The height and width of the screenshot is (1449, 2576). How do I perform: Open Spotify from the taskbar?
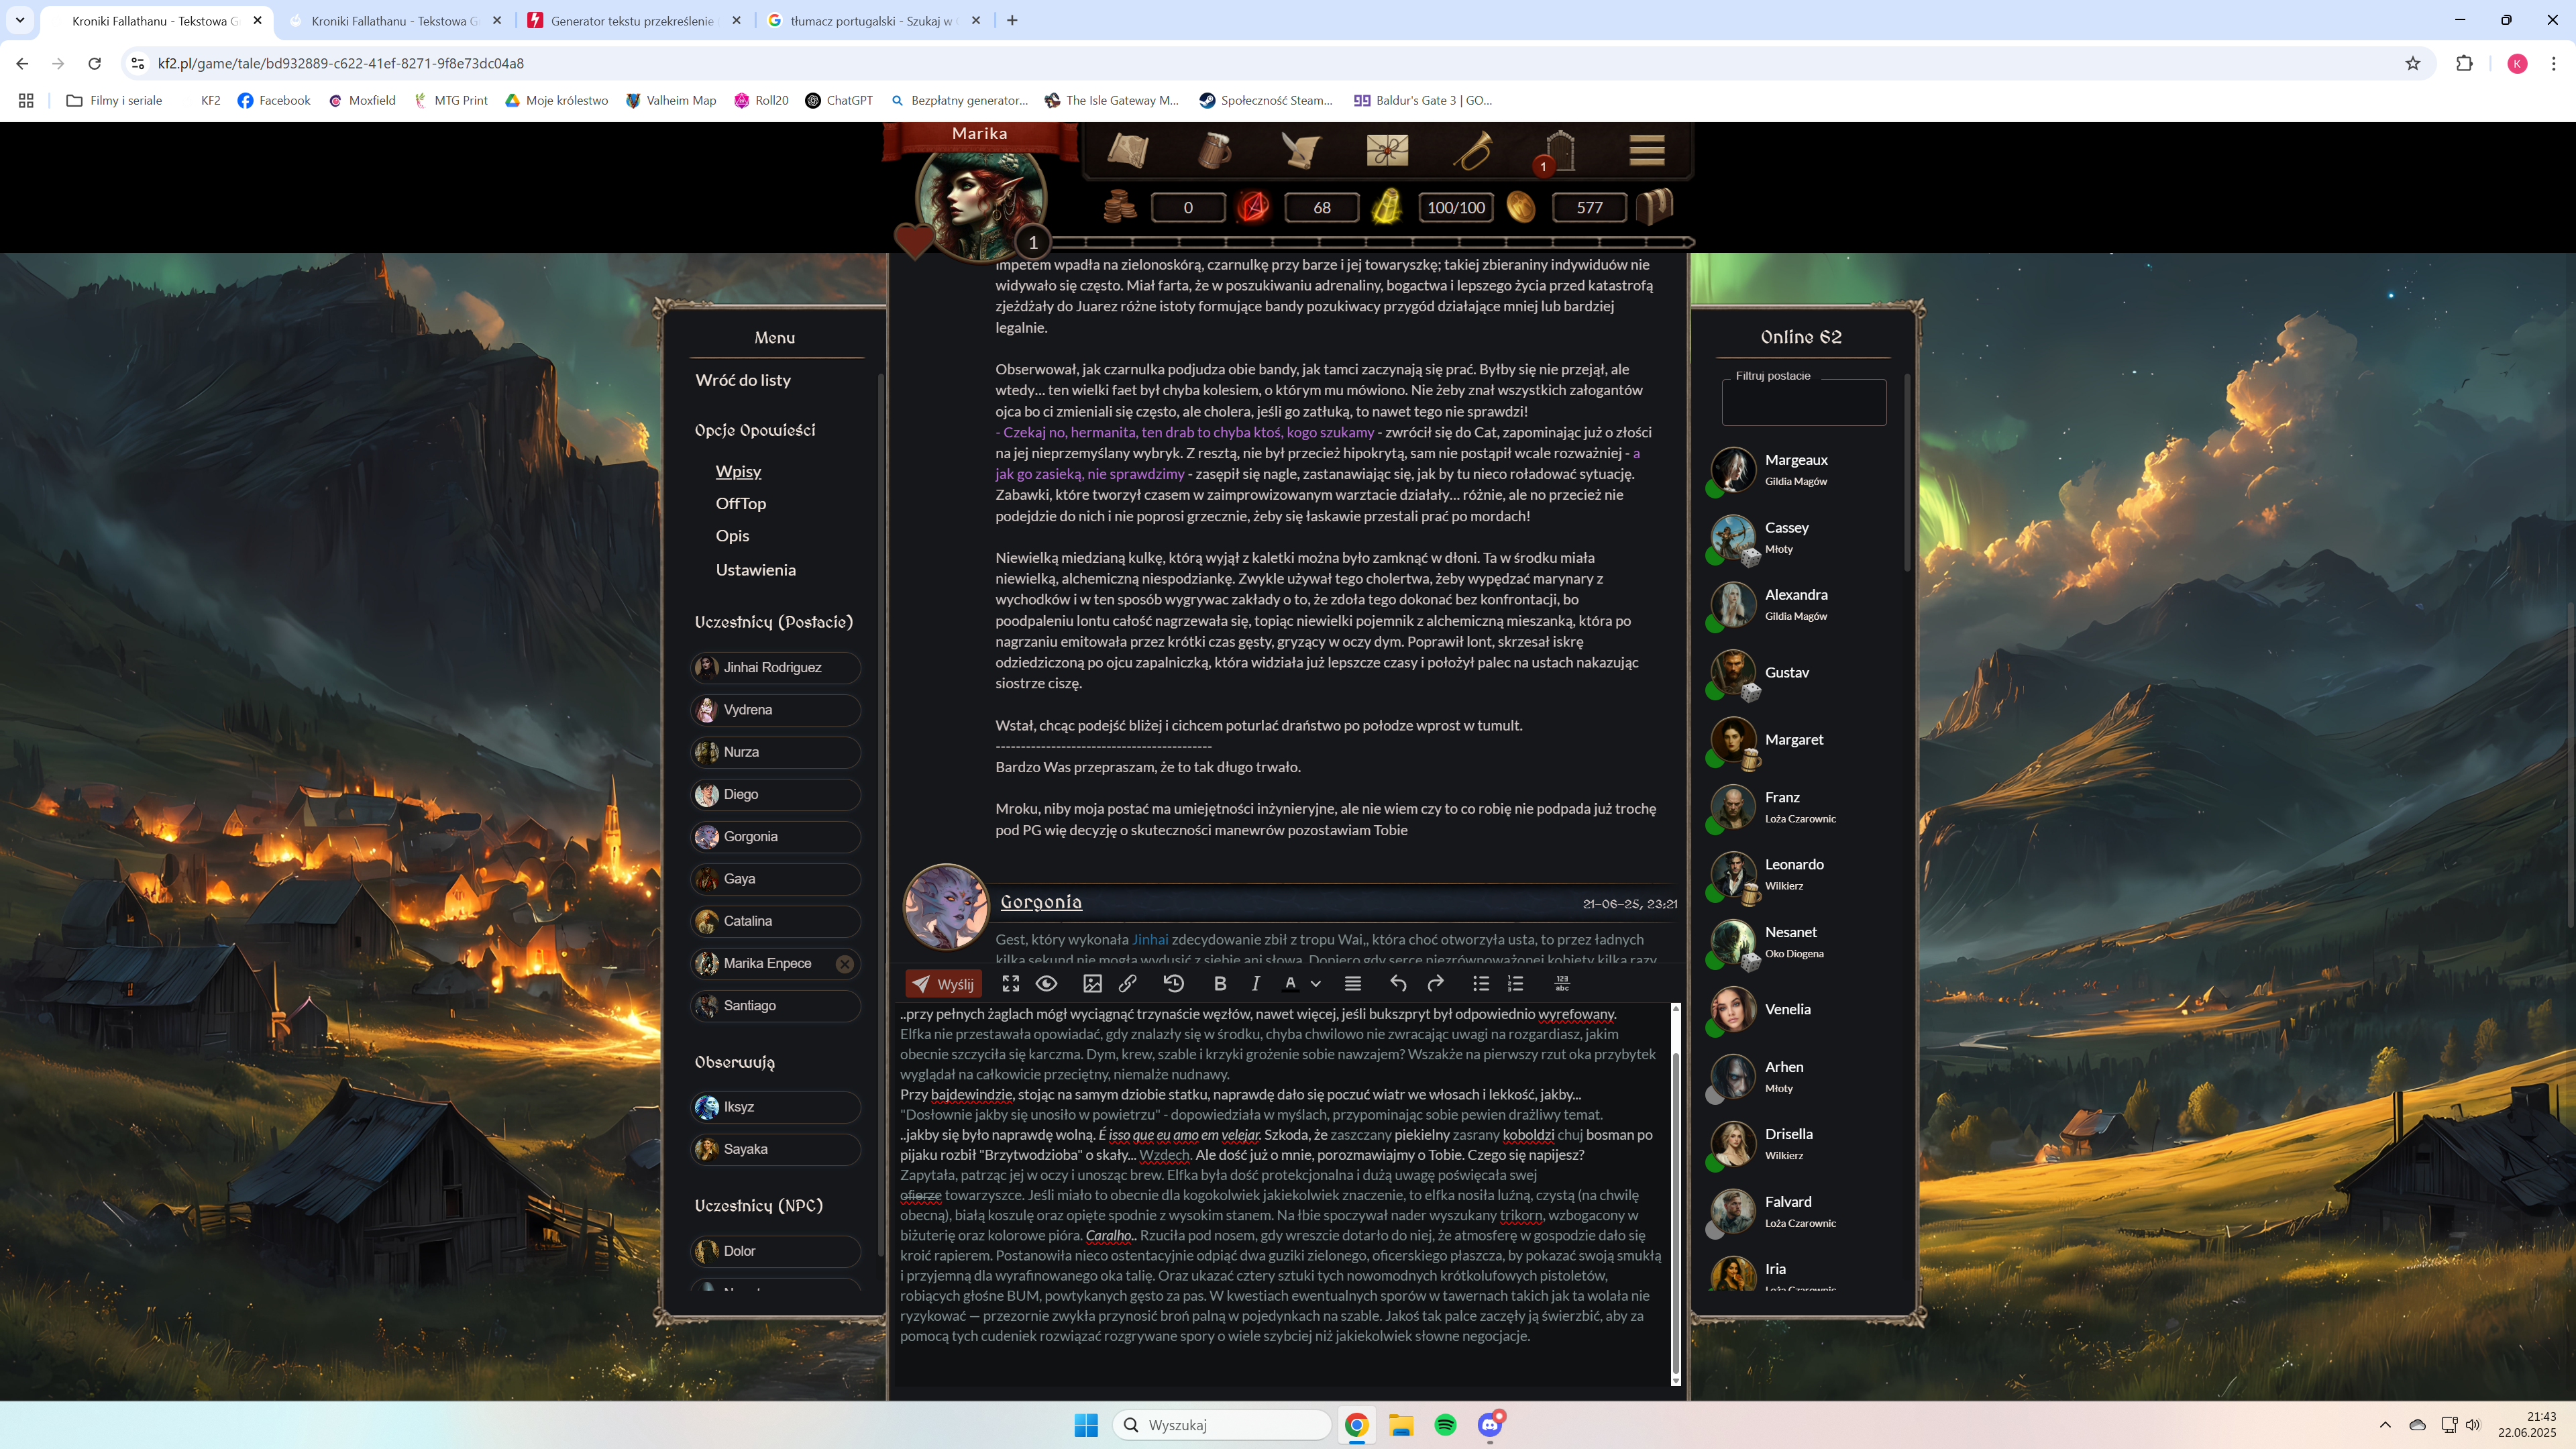click(1445, 1424)
